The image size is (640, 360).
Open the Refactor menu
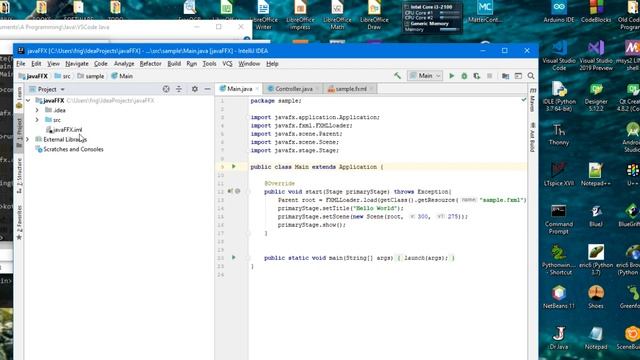click(x=150, y=64)
